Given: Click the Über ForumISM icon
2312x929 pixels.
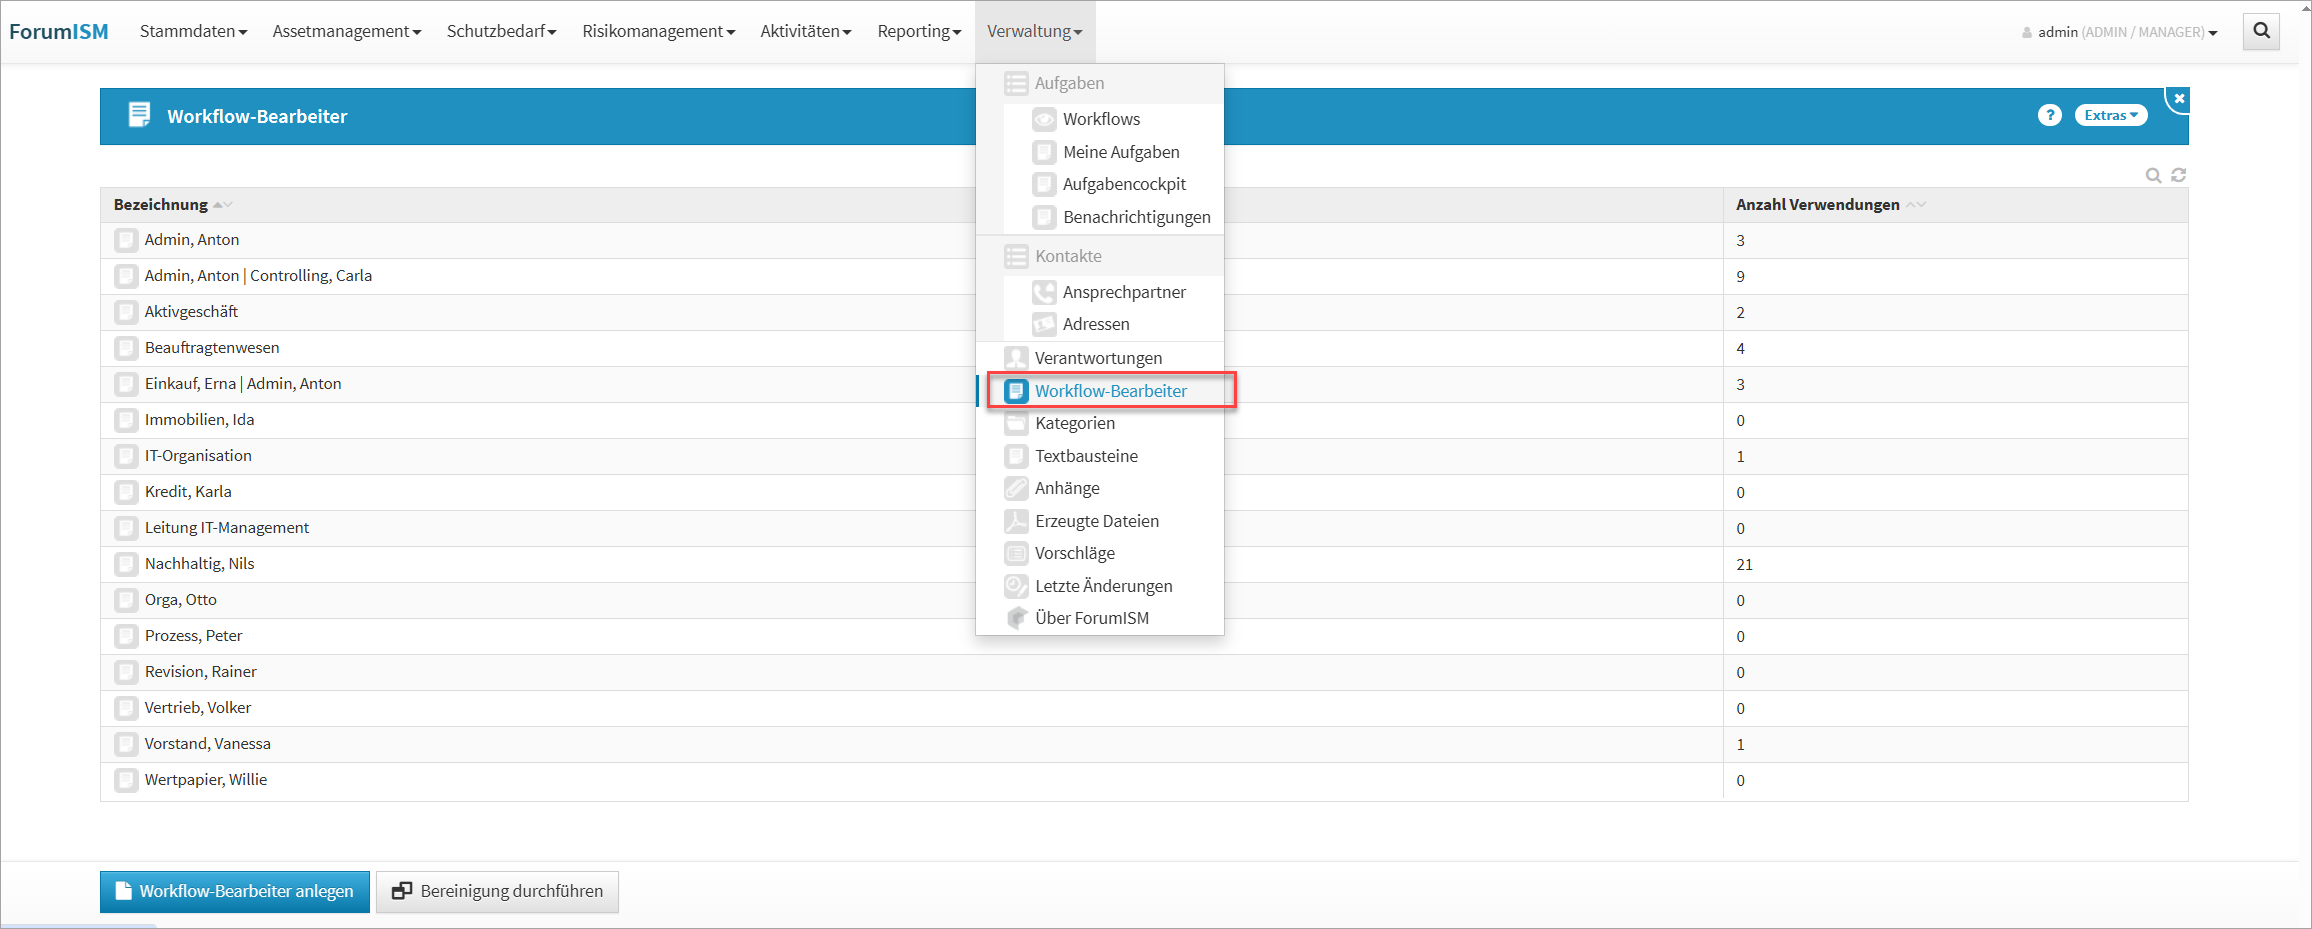Looking at the screenshot, I should pyautogui.click(x=1016, y=618).
